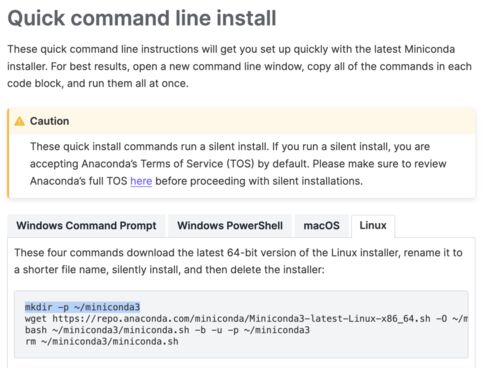The width and height of the screenshot is (500, 368).
Task: Click the wget repo.anaconda.com command line
Action: pyautogui.click(x=246, y=319)
